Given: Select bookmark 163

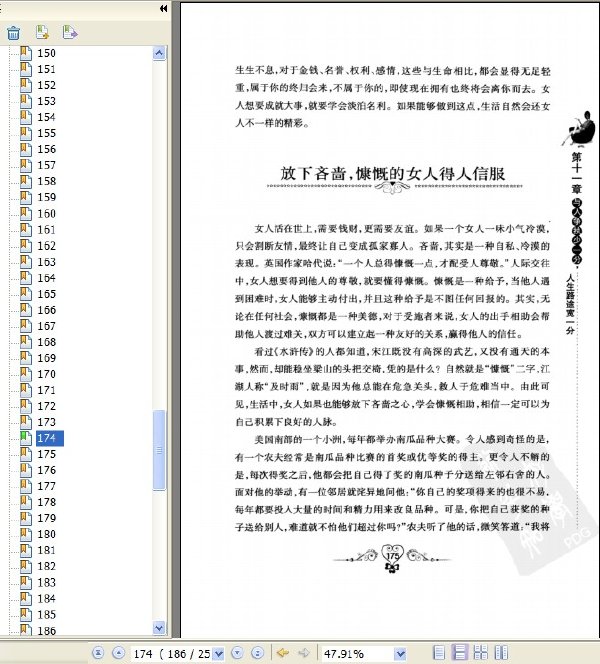Looking at the screenshot, I should point(46,262).
